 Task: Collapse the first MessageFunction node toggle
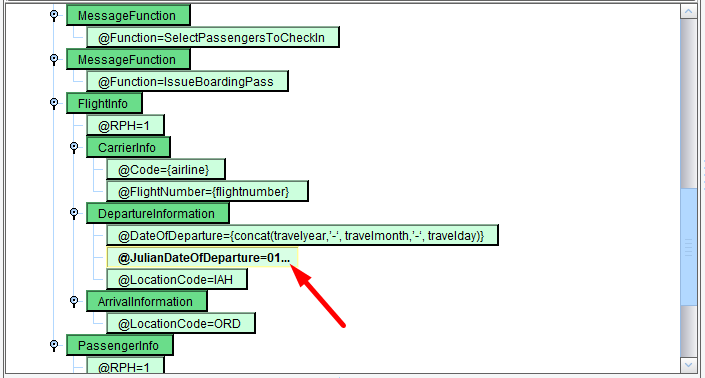point(54,15)
